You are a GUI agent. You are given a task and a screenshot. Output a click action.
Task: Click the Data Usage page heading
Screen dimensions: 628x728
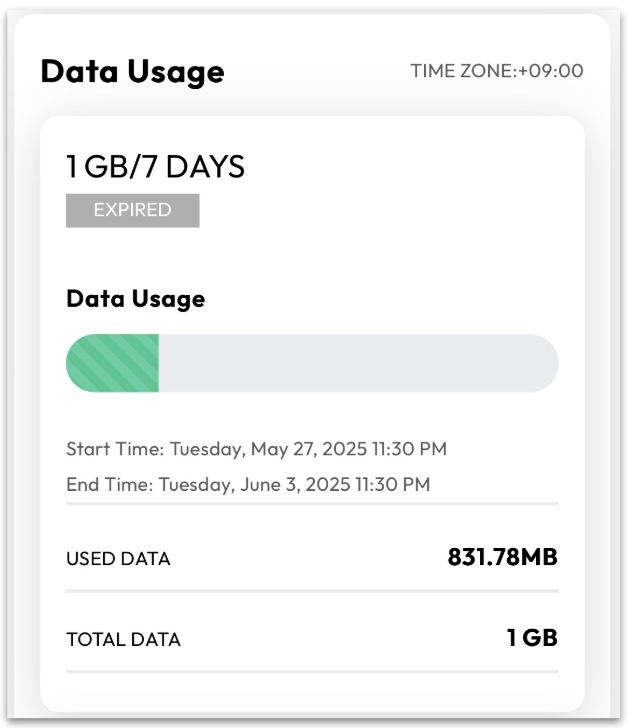[132, 72]
